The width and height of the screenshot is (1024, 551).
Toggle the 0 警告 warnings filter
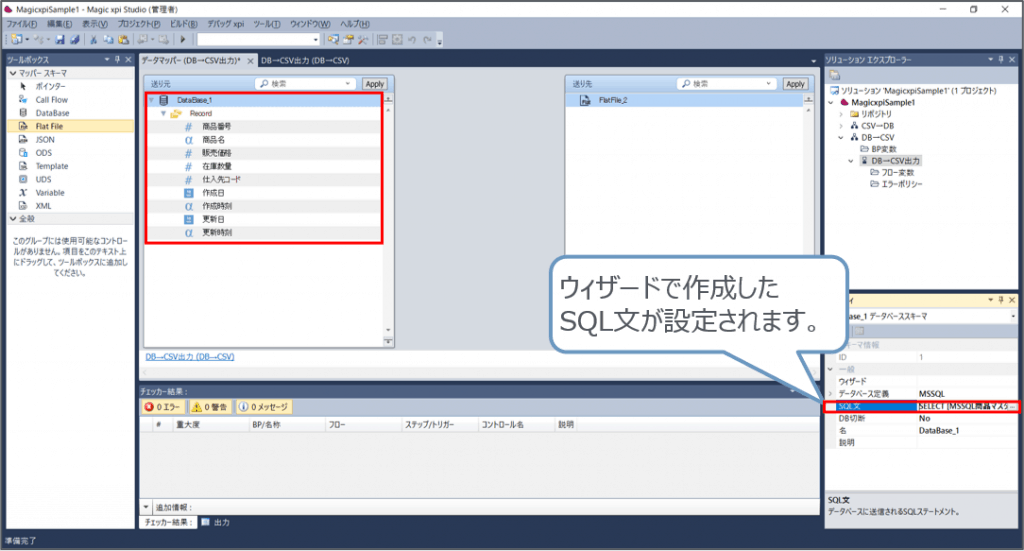[210, 407]
